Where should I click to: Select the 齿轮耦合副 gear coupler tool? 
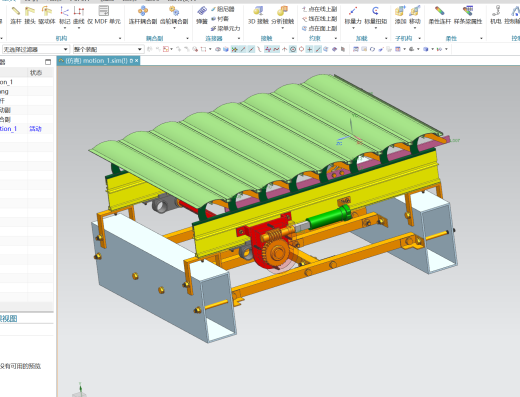pos(174,15)
